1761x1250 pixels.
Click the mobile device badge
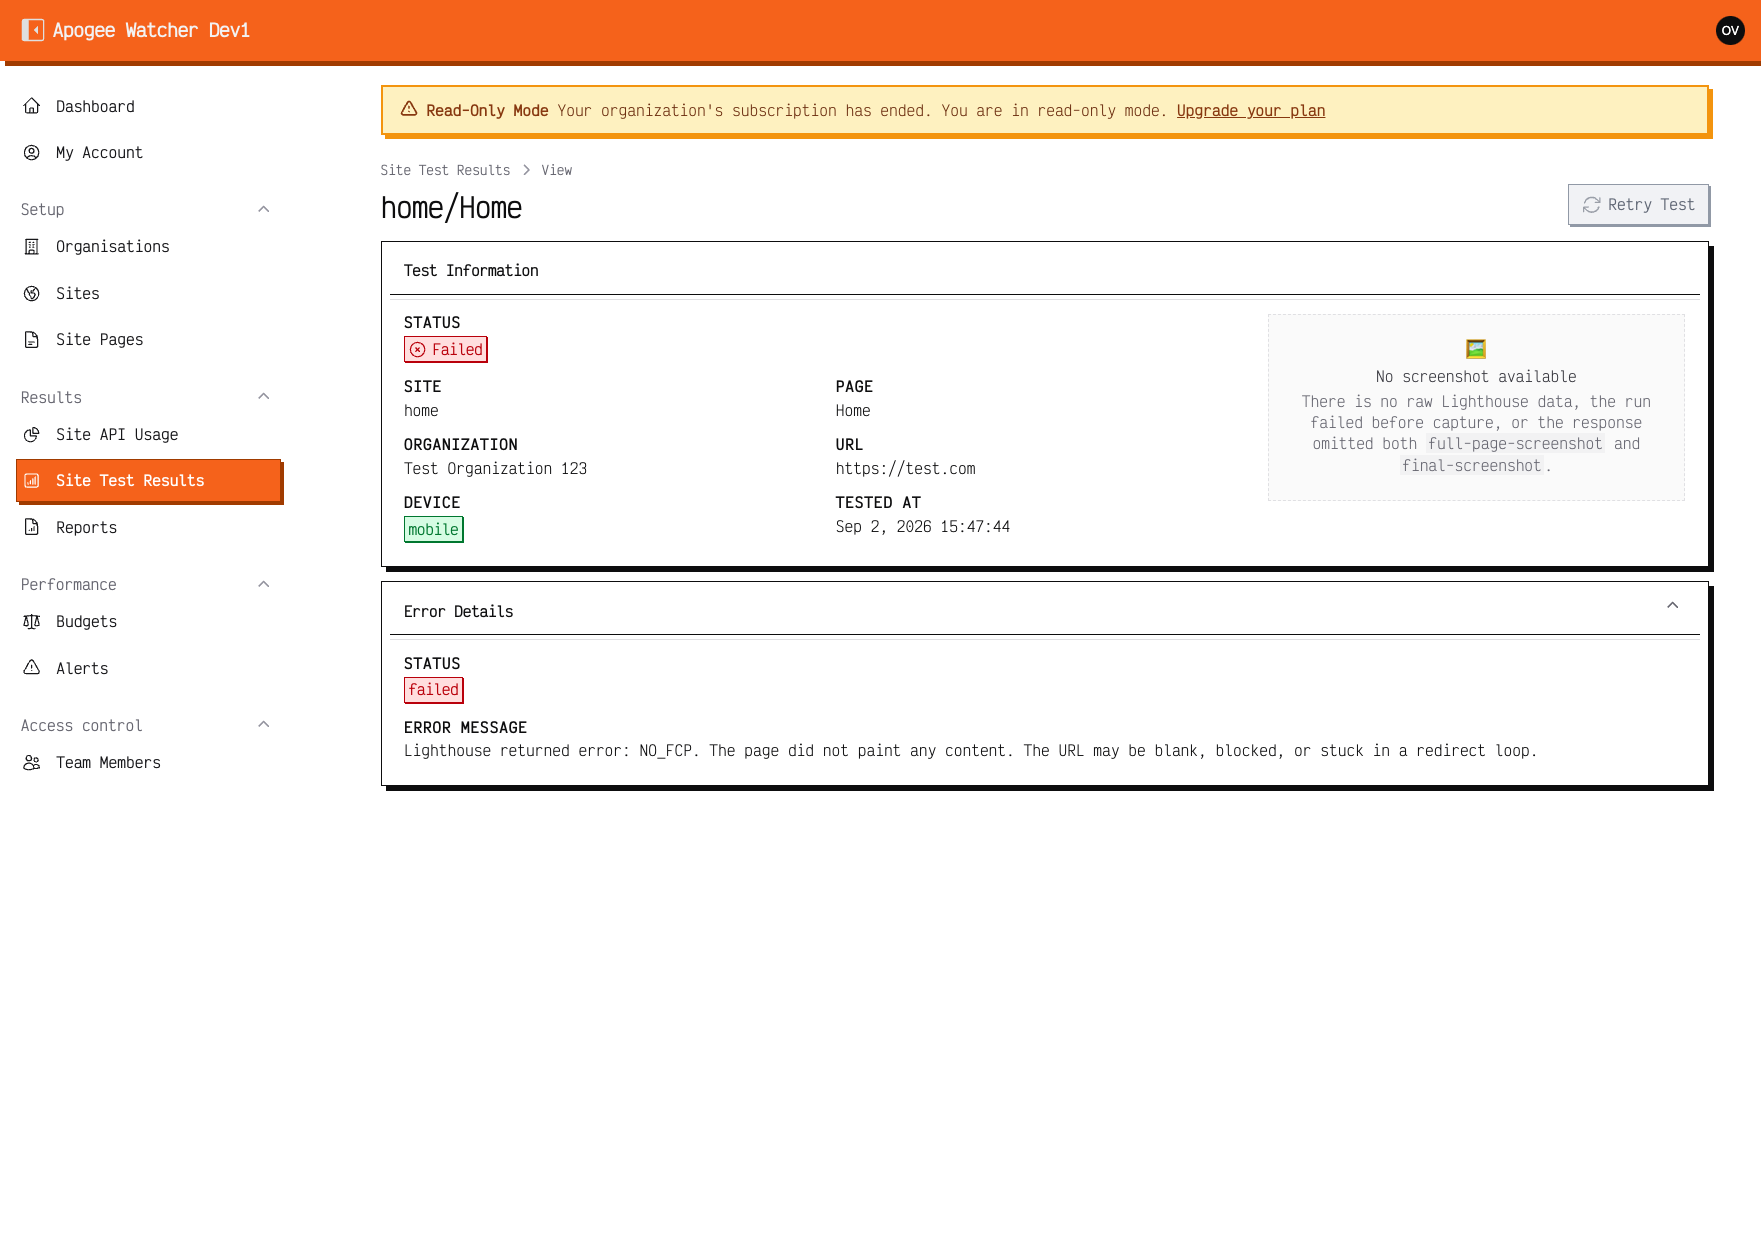coord(434,530)
